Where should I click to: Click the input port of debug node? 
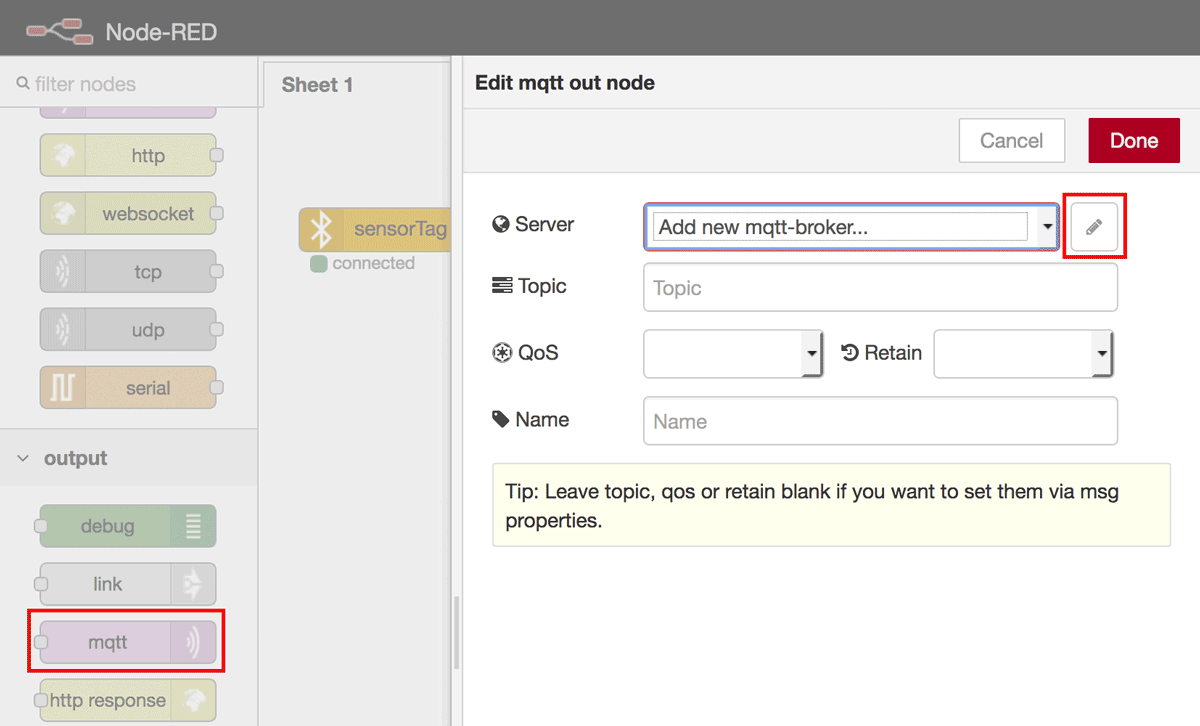pos(41,526)
